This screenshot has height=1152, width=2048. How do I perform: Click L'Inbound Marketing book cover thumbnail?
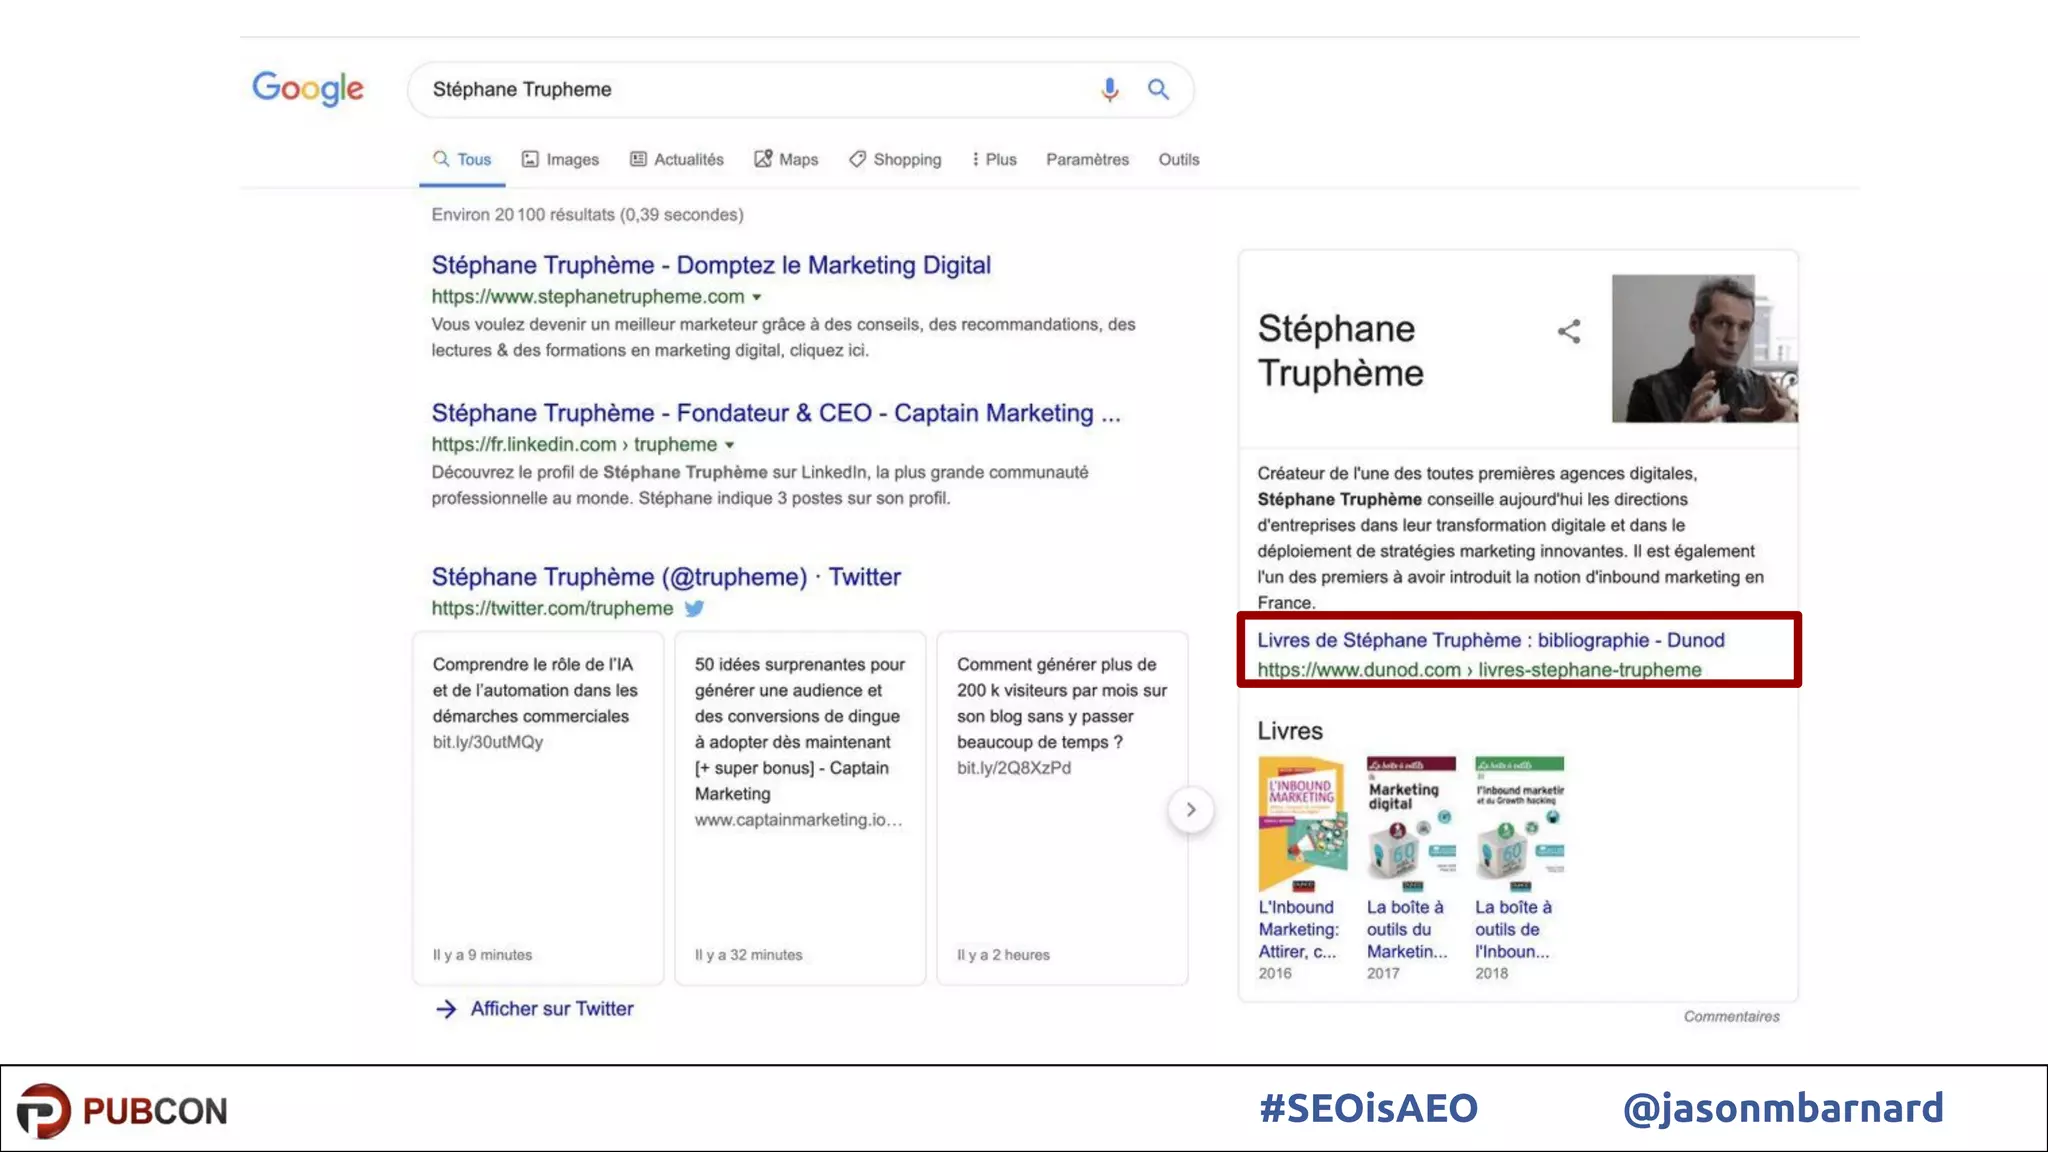tap(1301, 824)
